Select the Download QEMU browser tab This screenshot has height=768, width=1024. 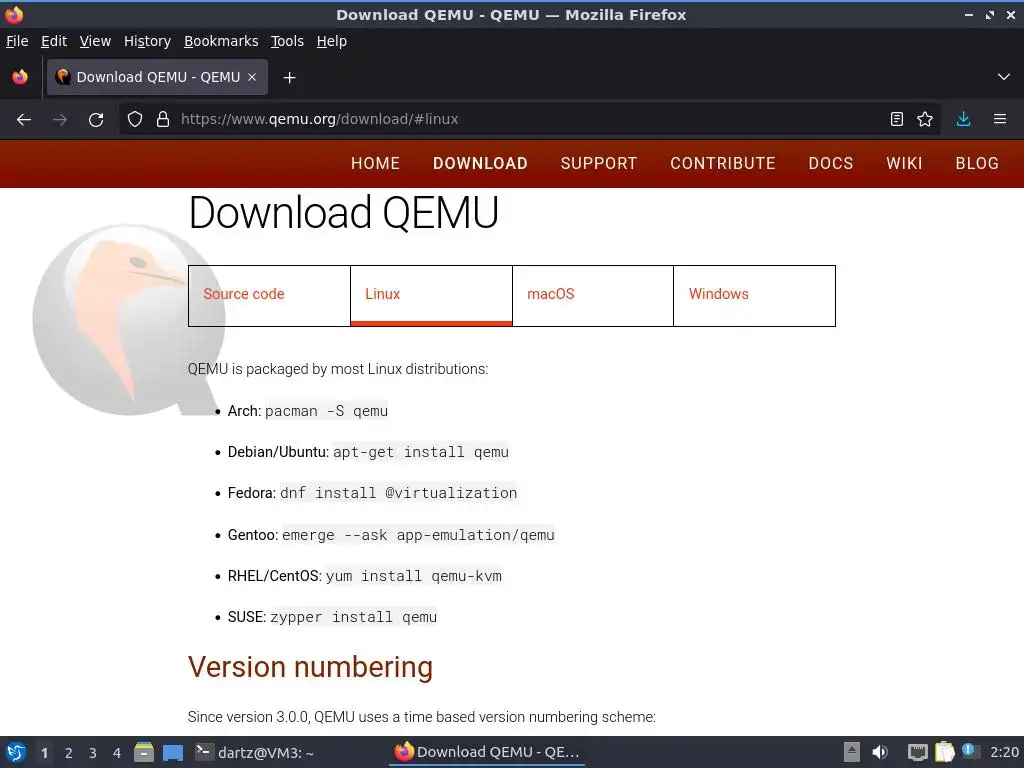point(157,77)
